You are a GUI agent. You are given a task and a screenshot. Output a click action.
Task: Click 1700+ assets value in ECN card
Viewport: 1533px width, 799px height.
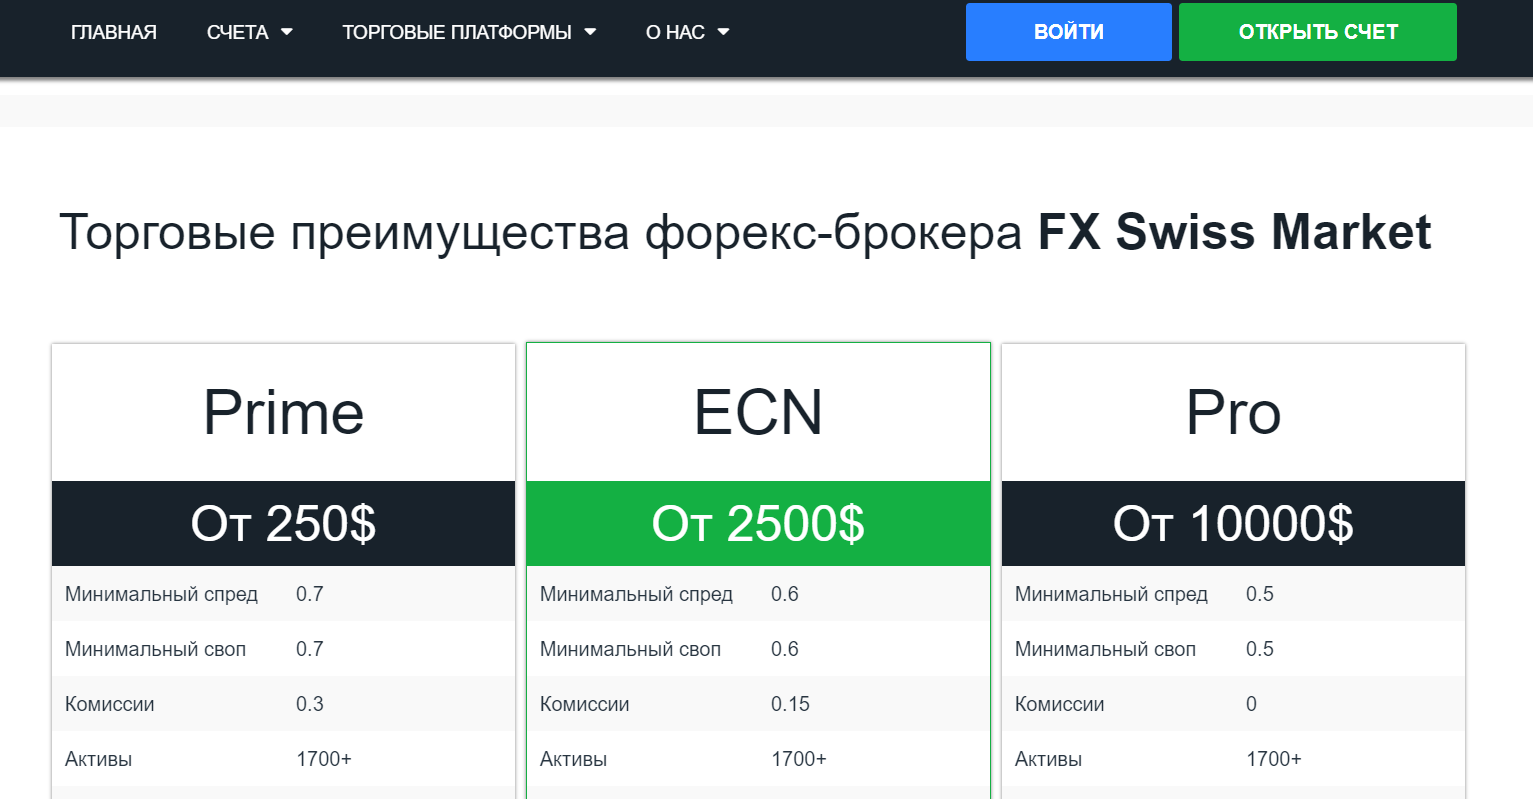click(799, 759)
